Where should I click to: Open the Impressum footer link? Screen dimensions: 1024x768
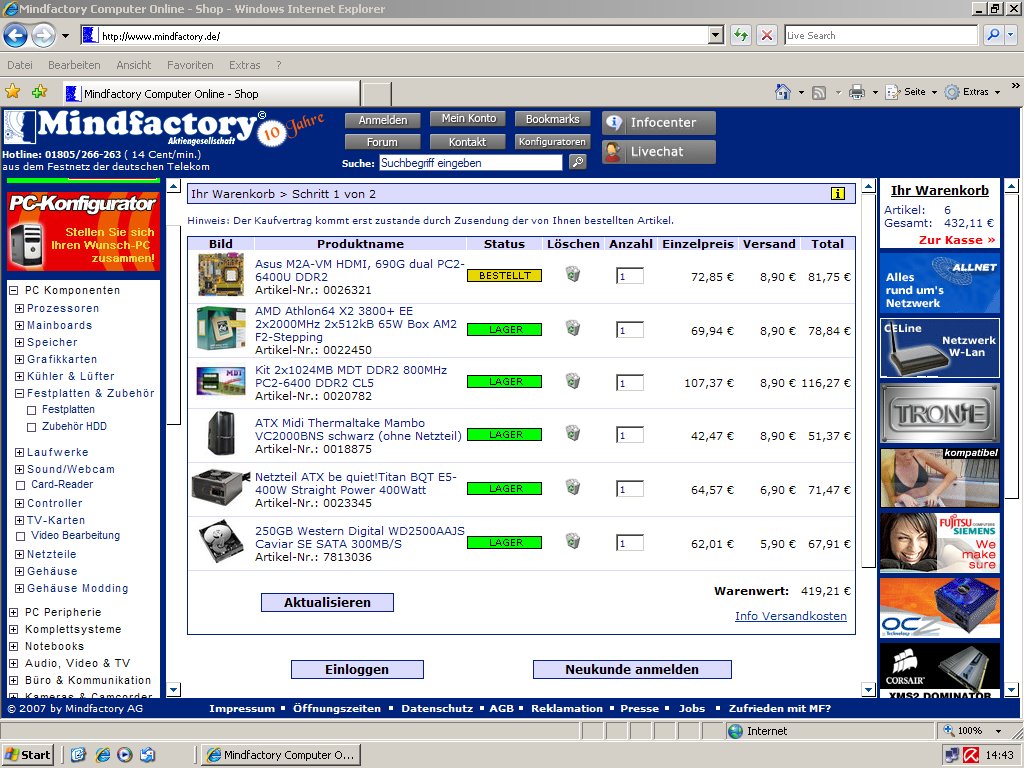(242, 709)
